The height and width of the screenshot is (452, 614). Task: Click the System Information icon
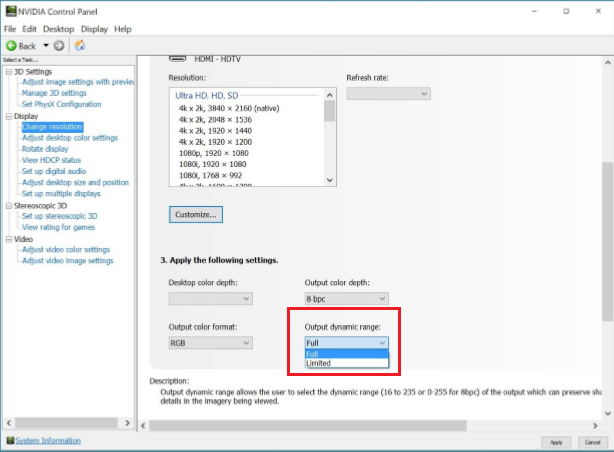[x=10, y=440]
